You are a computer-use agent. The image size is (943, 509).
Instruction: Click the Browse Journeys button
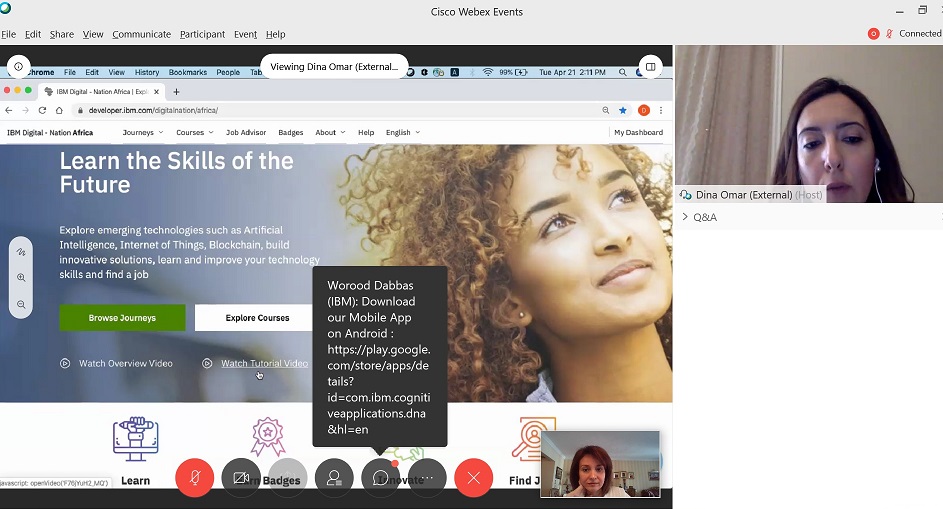point(122,318)
